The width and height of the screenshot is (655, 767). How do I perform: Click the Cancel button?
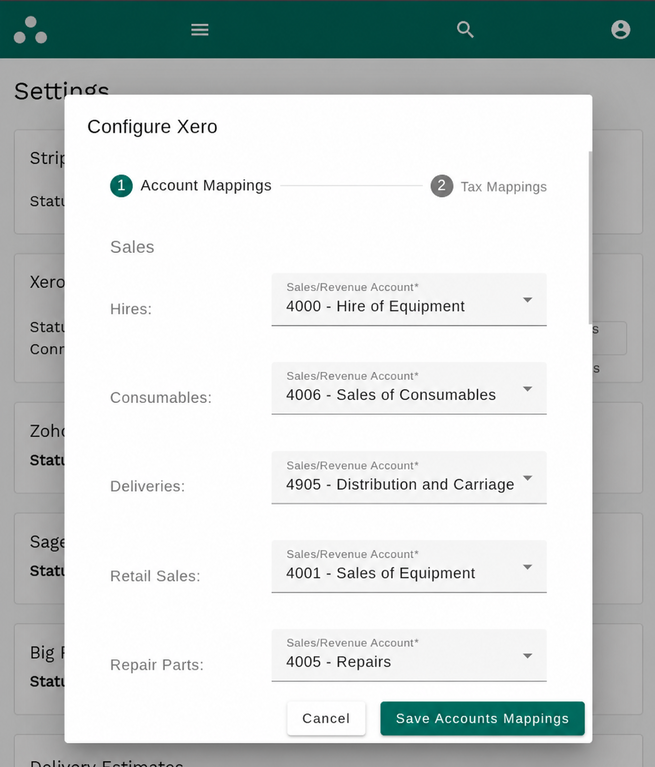[x=326, y=718]
